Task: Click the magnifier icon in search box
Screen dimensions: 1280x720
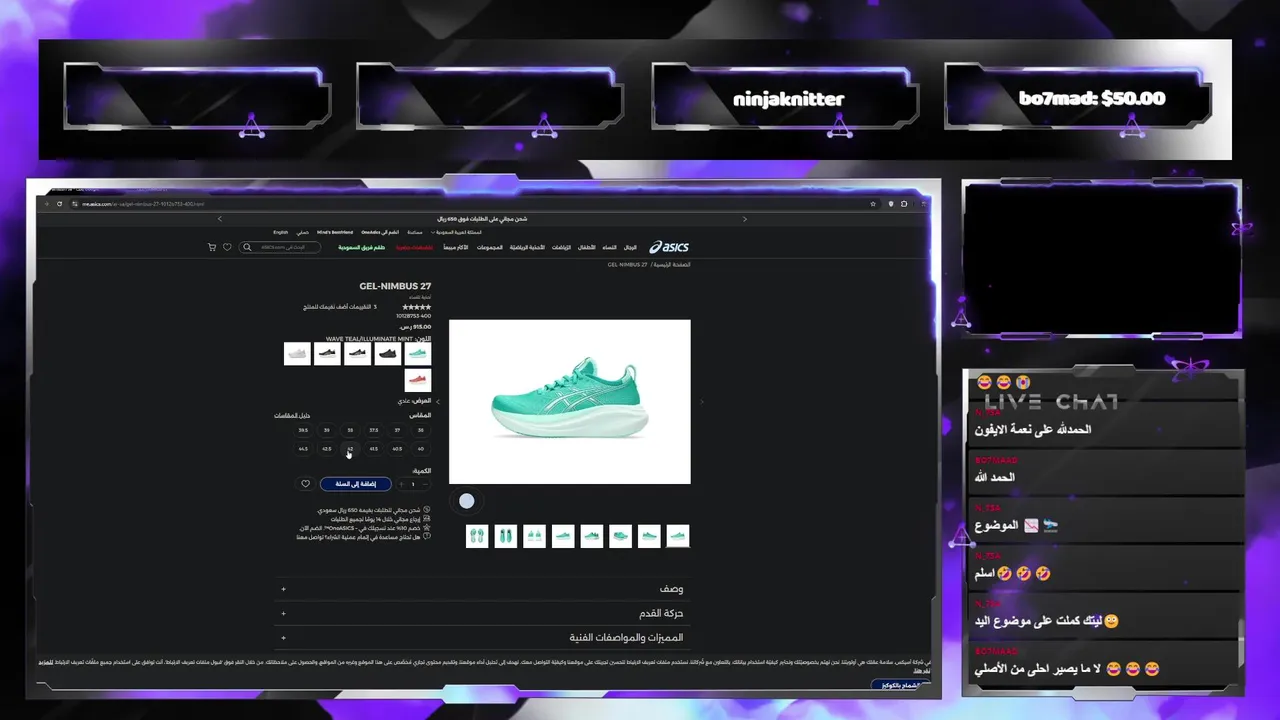Action: [x=247, y=247]
